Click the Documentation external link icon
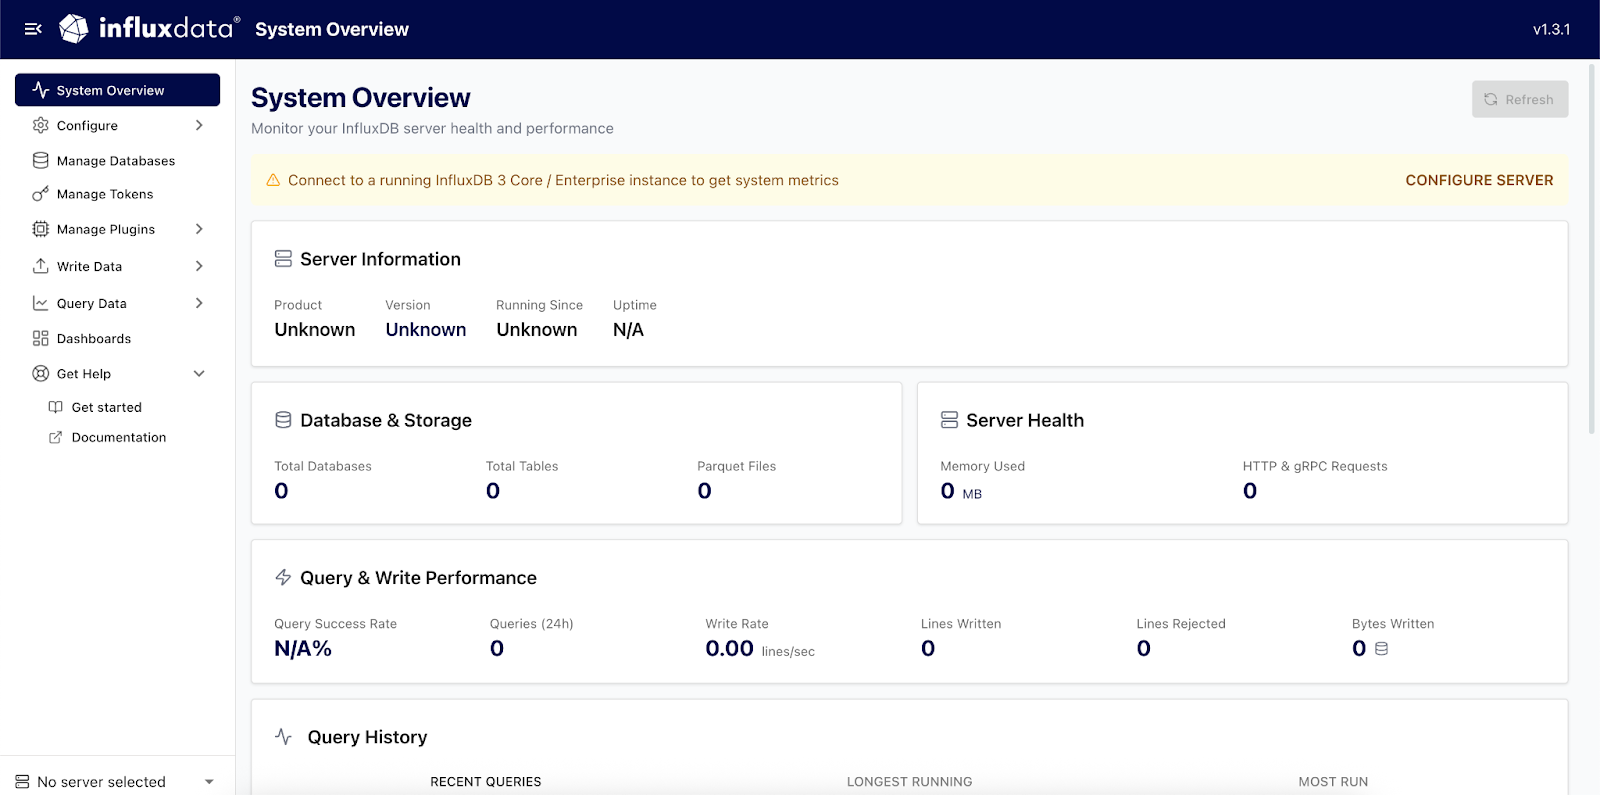Viewport: 1600px width, 795px height. (56, 437)
